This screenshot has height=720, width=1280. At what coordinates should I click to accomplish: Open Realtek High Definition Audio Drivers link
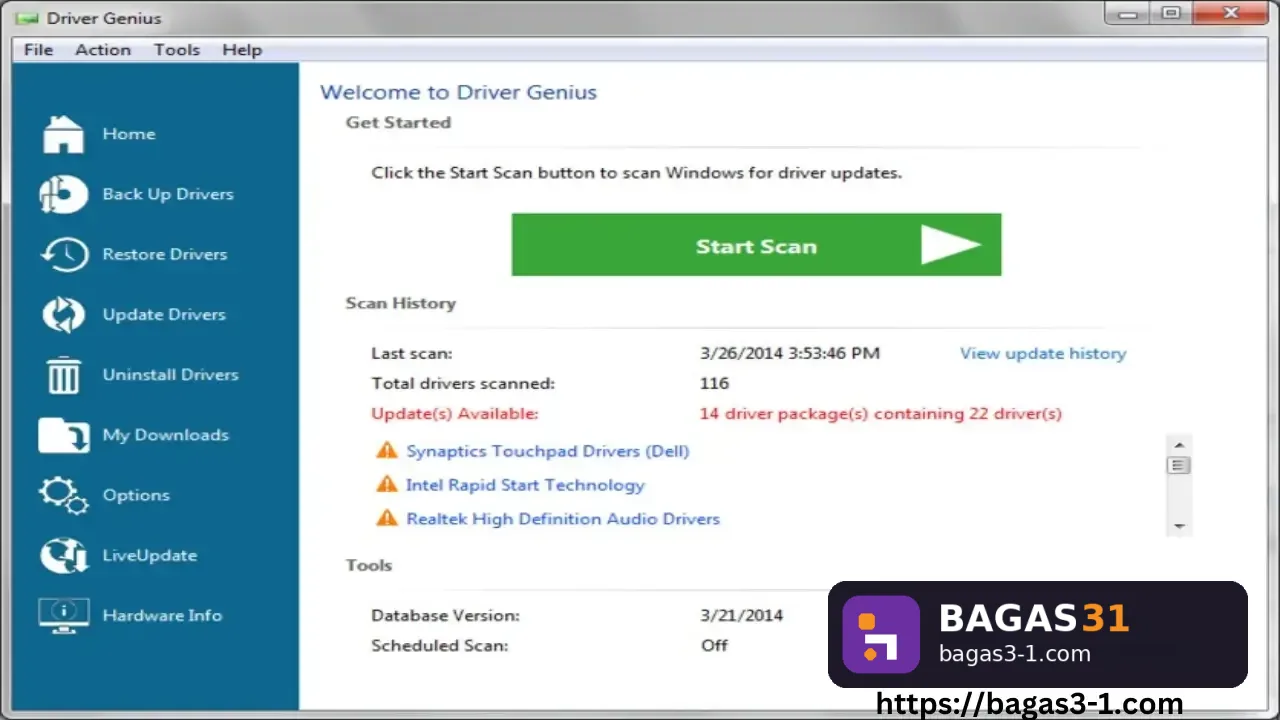pyautogui.click(x=563, y=519)
